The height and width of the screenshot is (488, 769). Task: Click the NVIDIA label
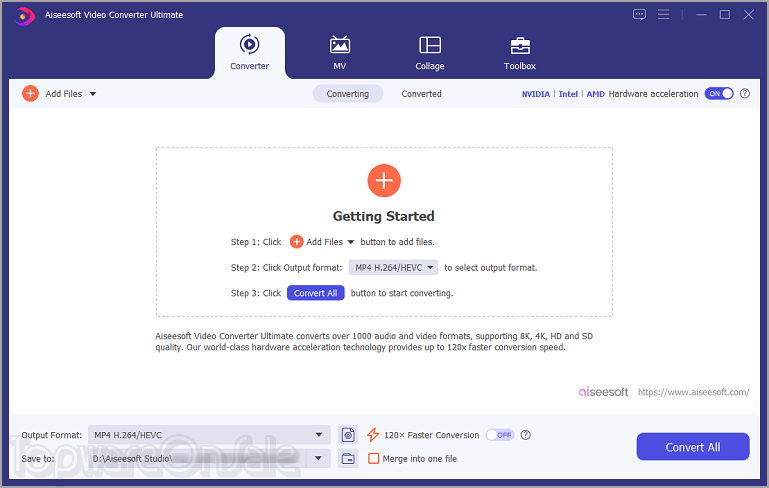[536, 94]
